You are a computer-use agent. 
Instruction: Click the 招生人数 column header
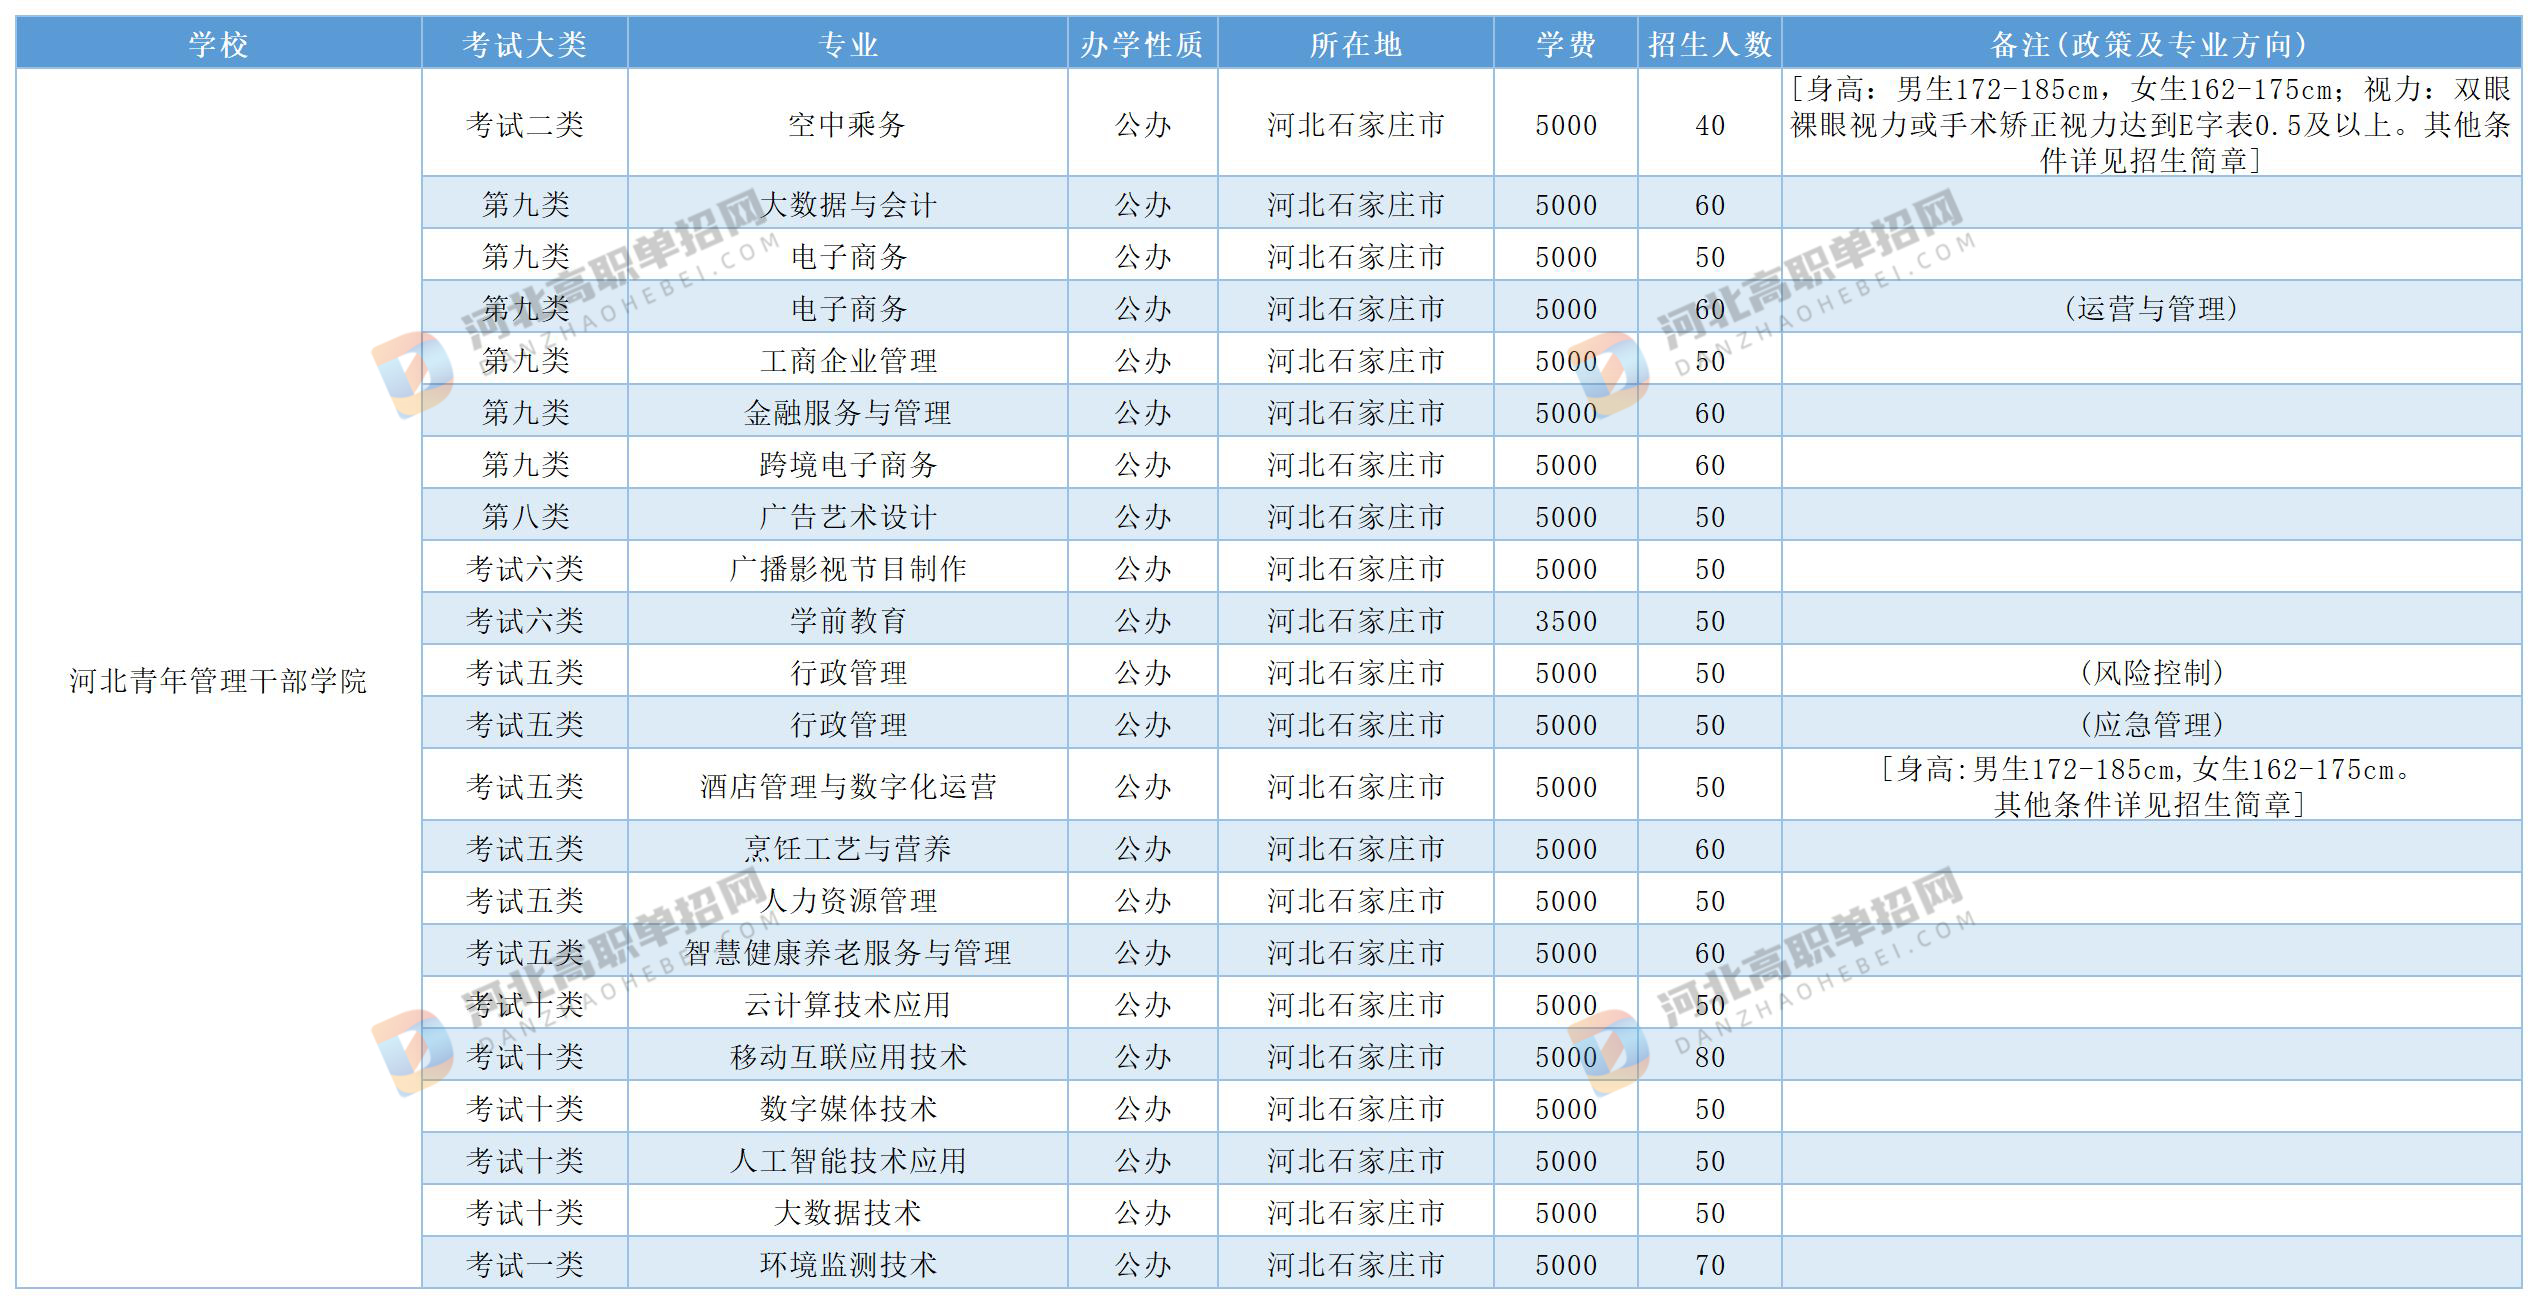pyautogui.click(x=1709, y=44)
